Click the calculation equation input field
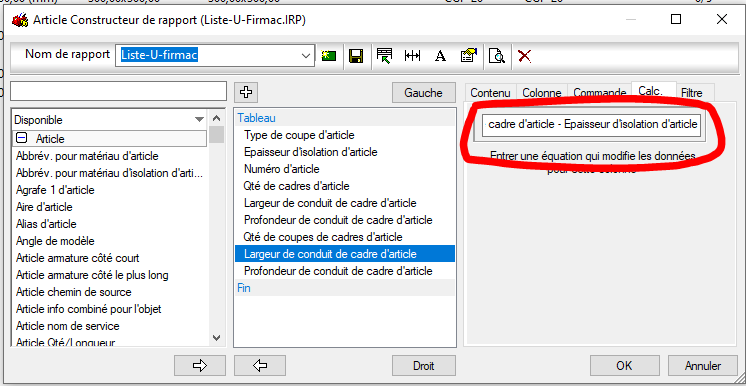The width and height of the screenshot is (746, 386). click(x=591, y=125)
